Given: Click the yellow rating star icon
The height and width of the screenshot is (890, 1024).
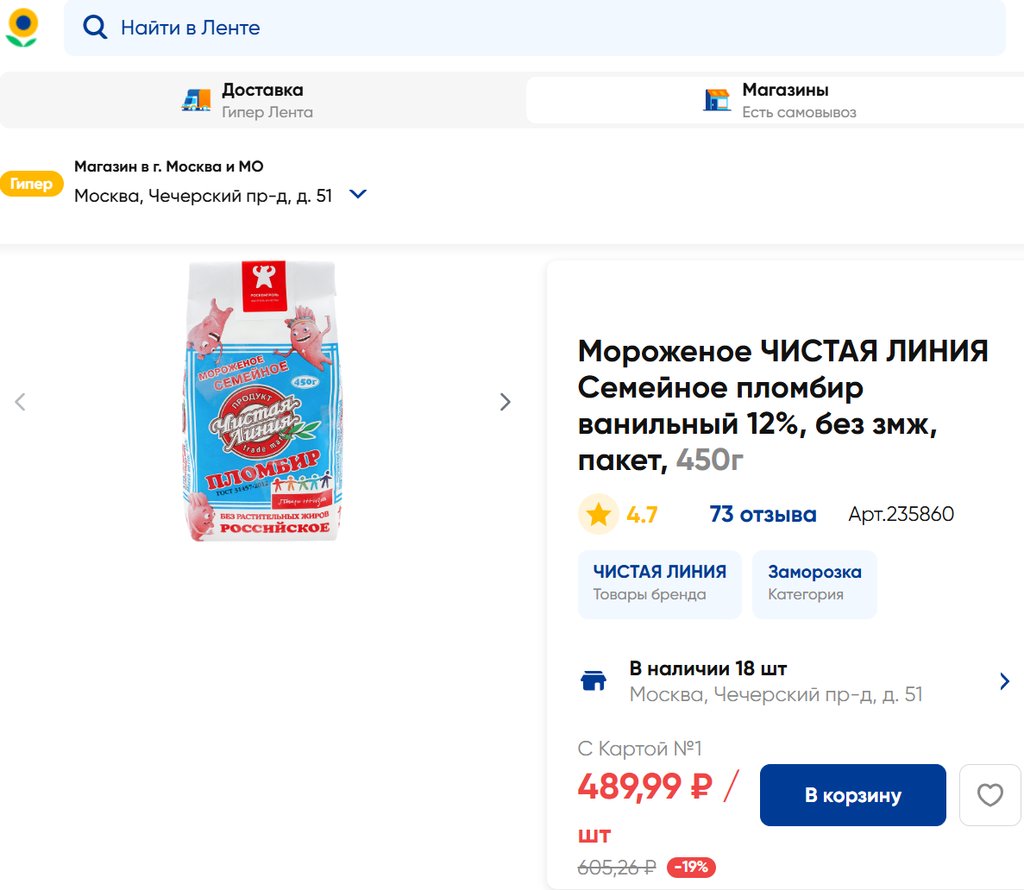Looking at the screenshot, I should [x=598, y=515].
